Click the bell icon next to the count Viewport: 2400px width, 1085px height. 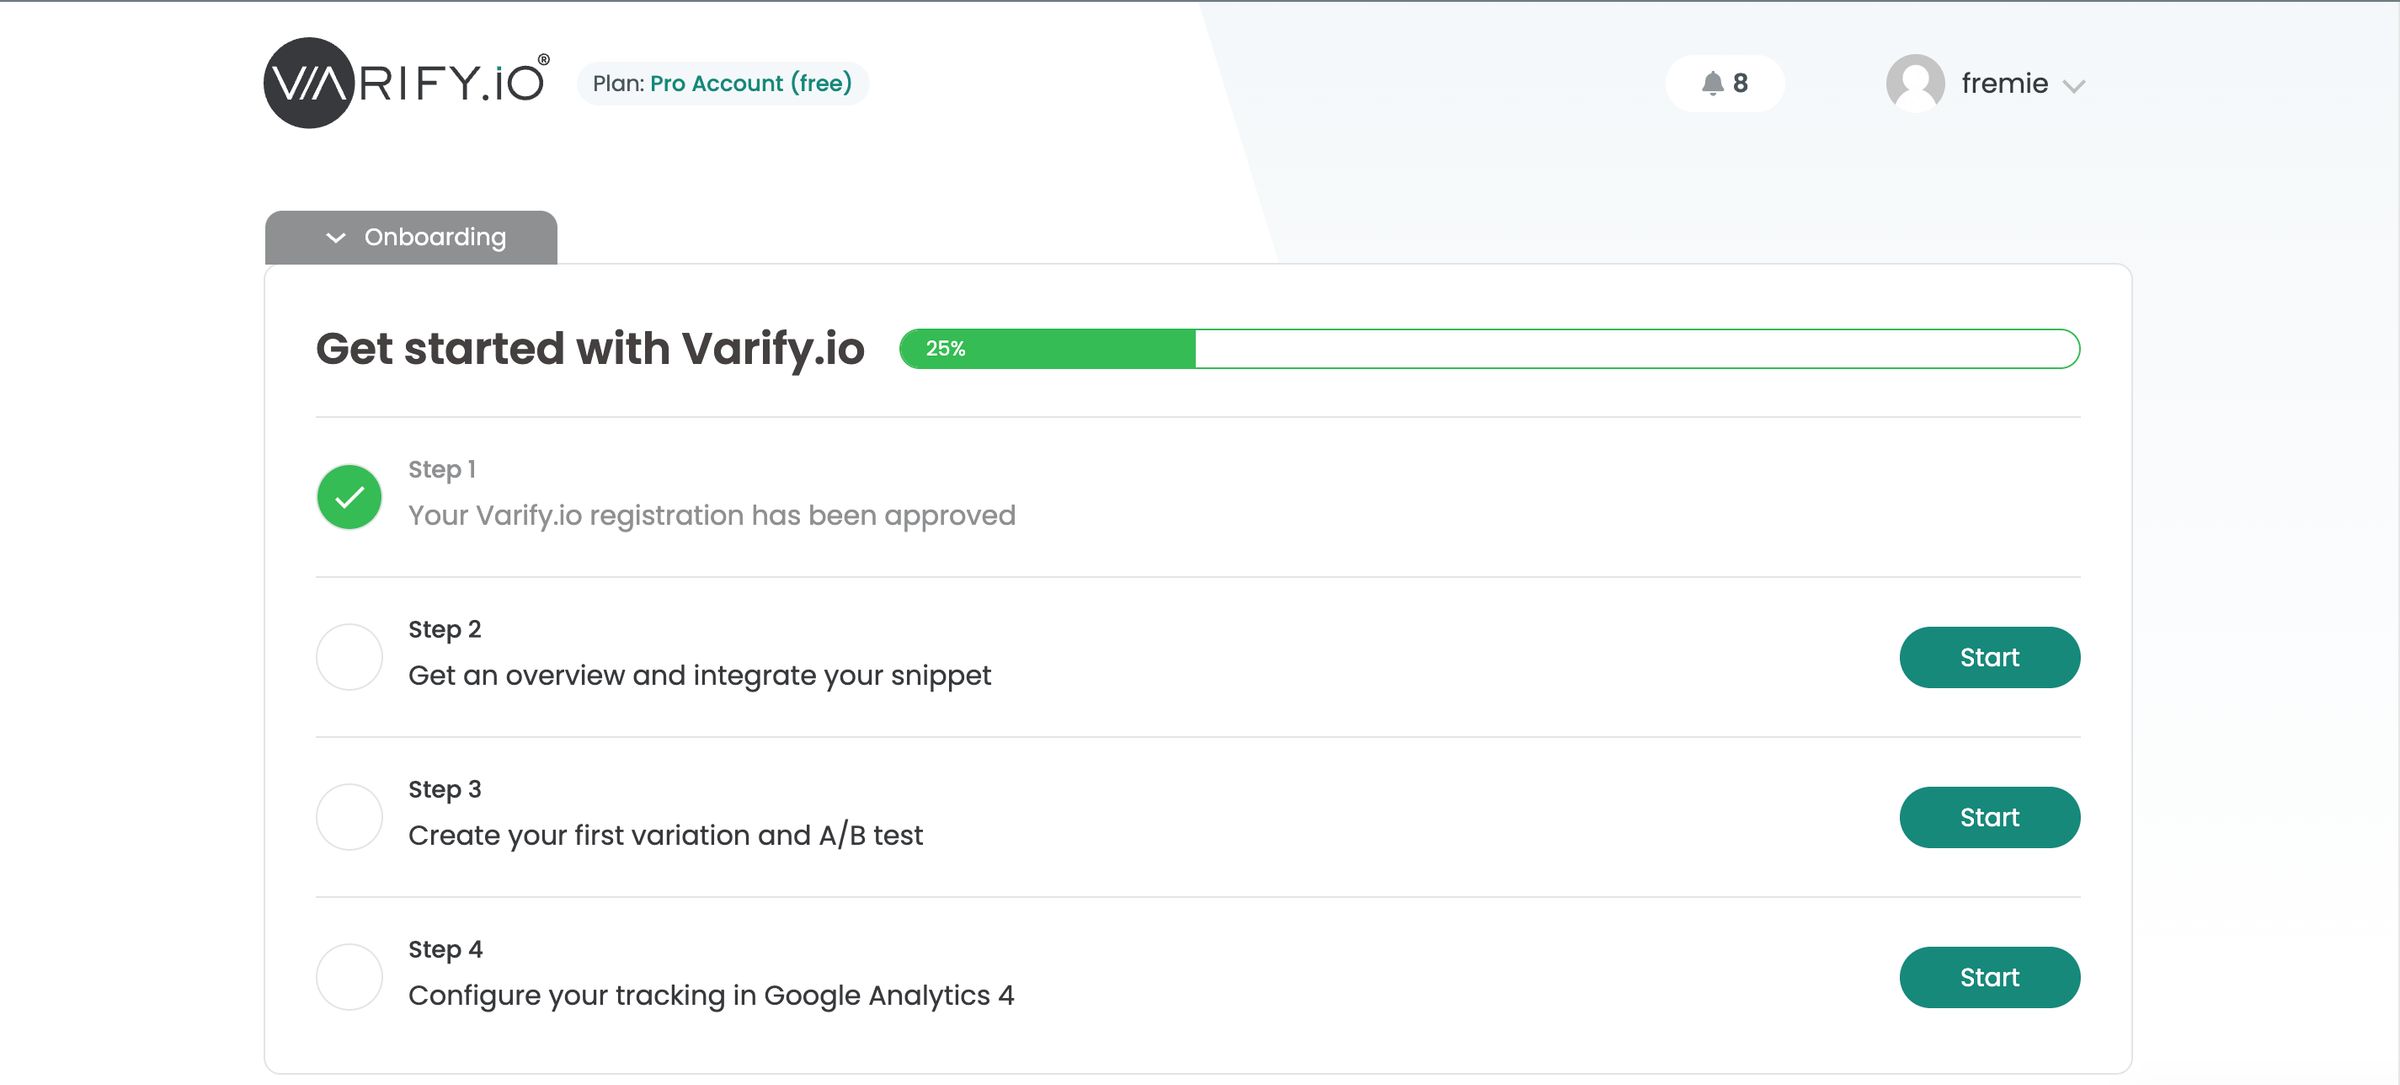(x=1713, y=83)
